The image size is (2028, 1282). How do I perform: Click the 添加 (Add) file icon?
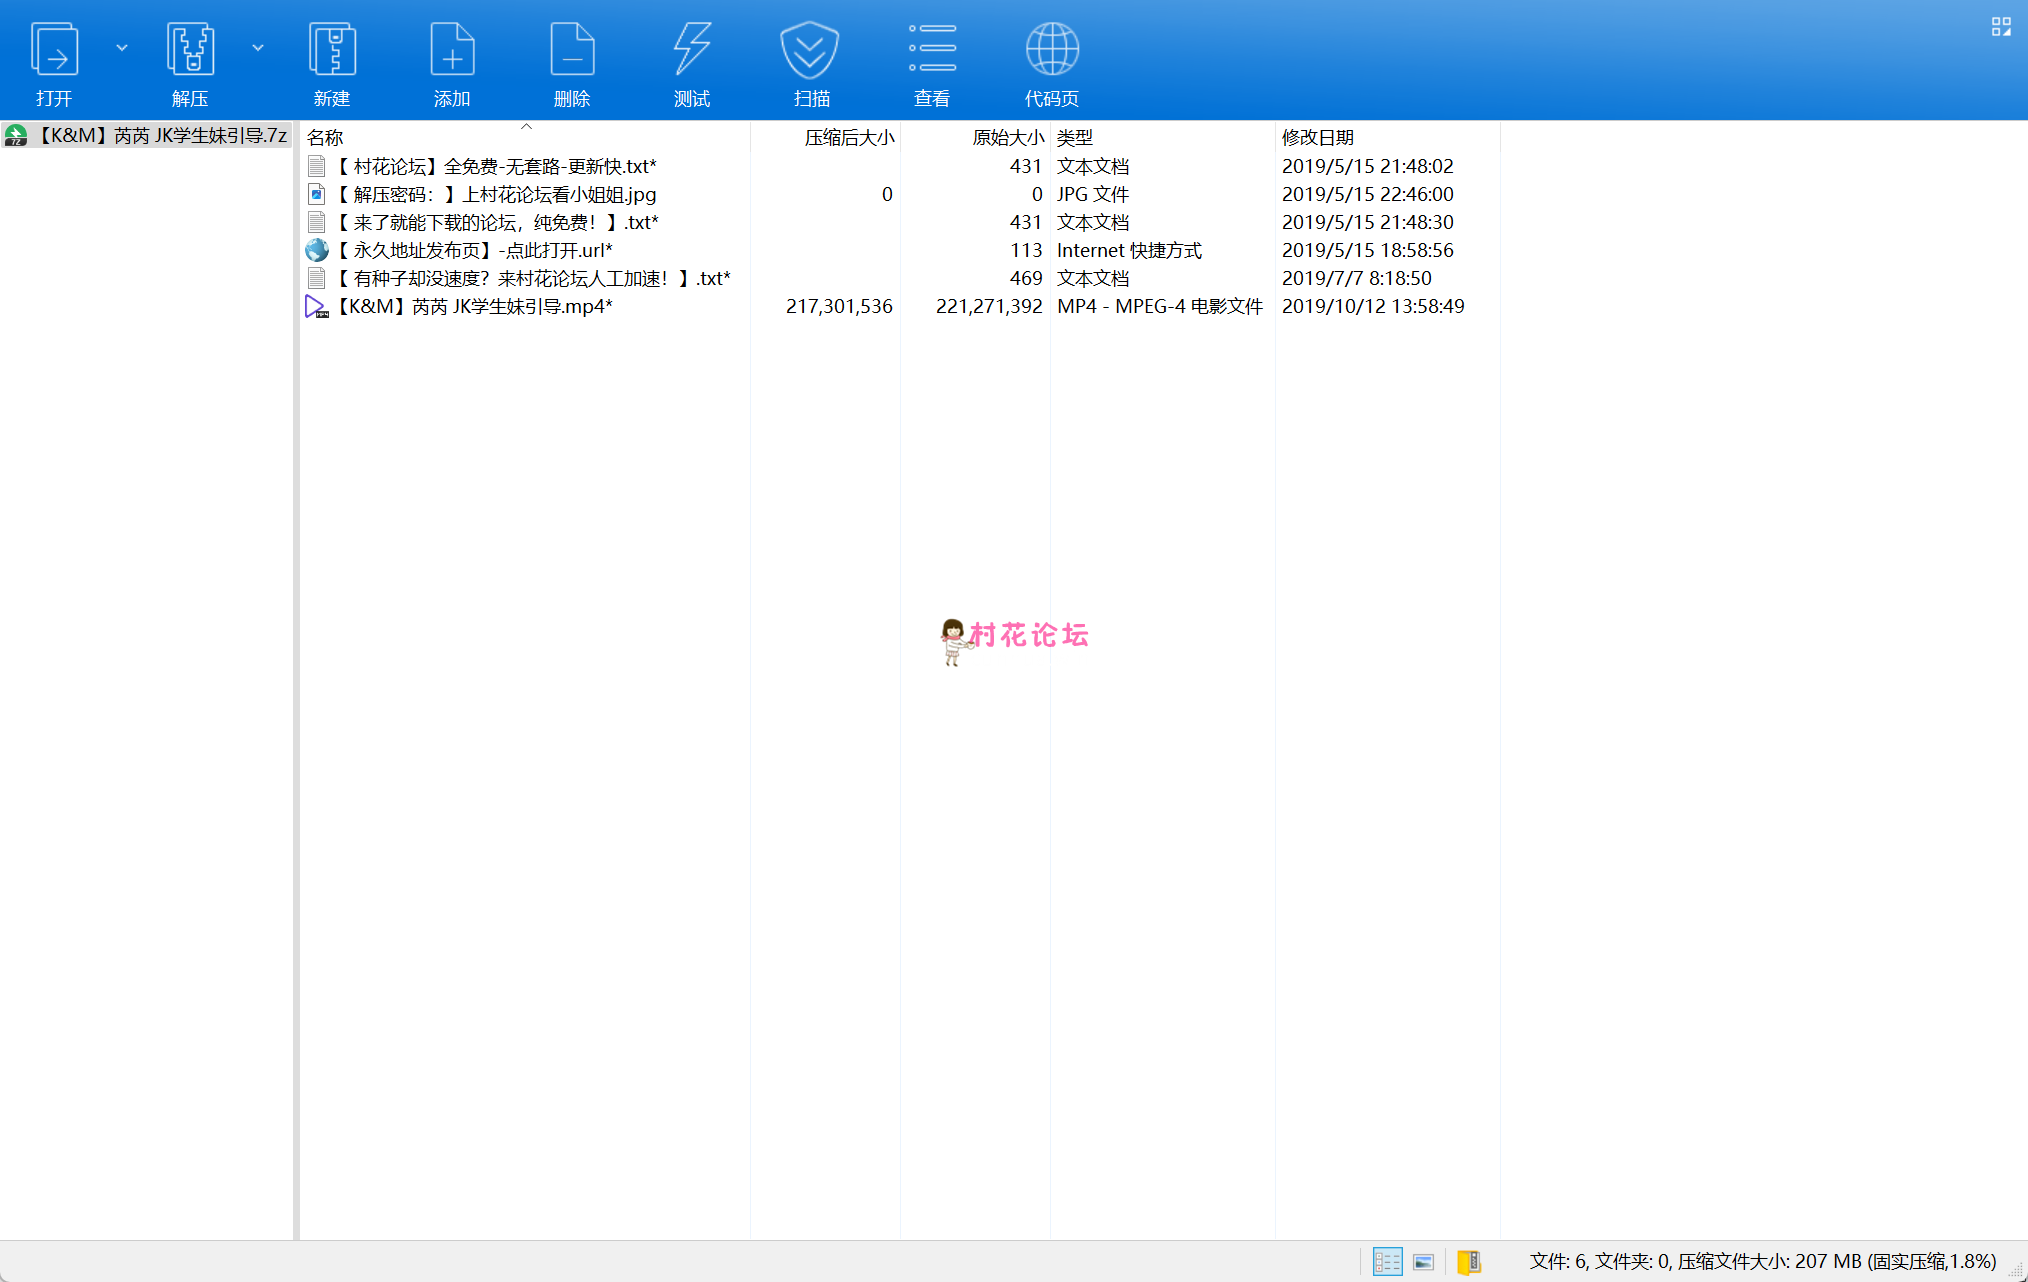[x=452, y=50]
